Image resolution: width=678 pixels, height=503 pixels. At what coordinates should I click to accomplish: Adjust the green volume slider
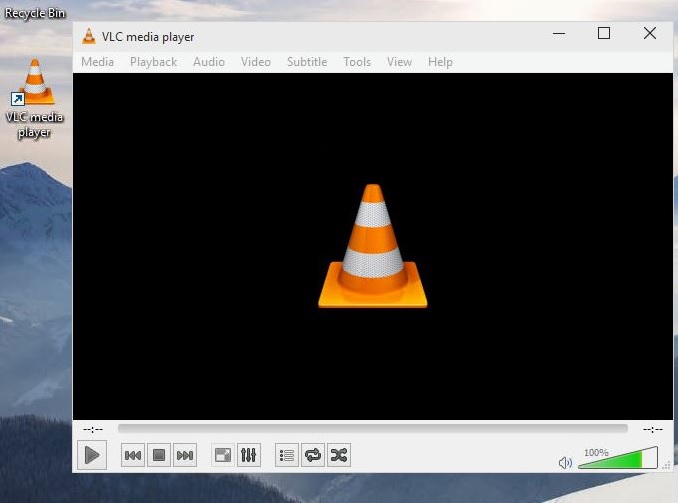coord(616,460)
